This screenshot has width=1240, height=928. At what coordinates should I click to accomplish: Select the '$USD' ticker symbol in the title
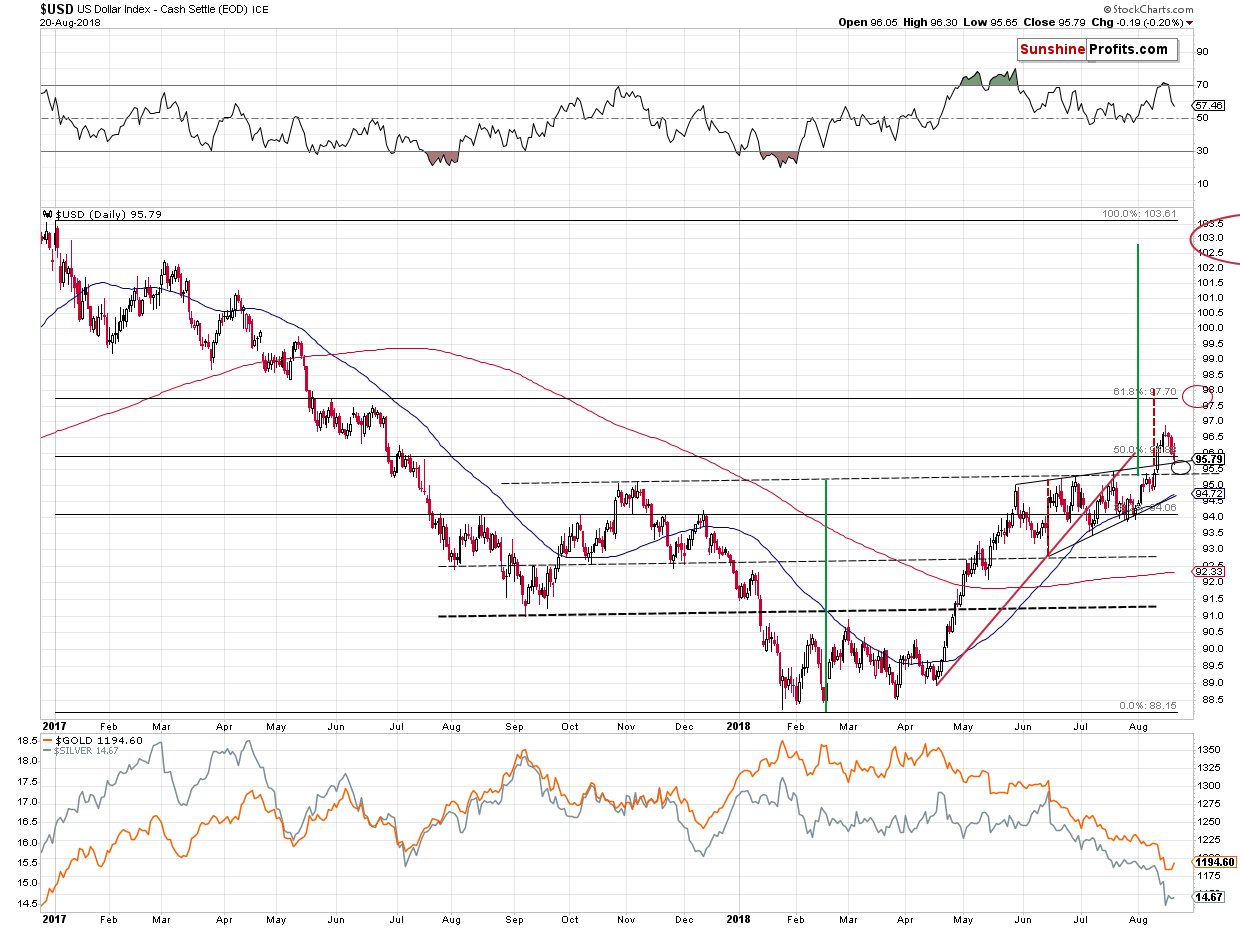(x=57, y=9)
